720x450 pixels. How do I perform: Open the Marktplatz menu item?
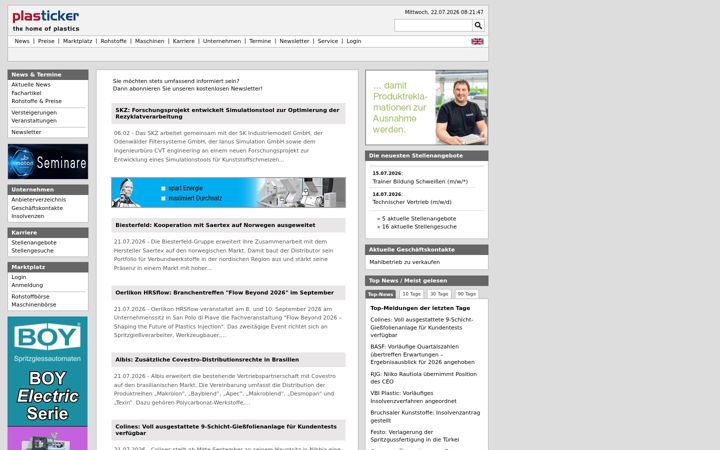[x=77, y=41]
